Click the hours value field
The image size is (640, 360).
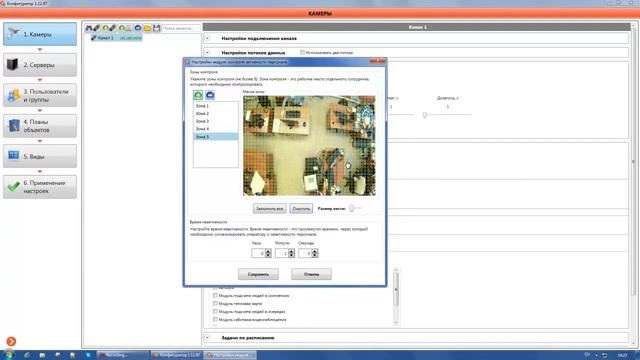pos(258,253)
